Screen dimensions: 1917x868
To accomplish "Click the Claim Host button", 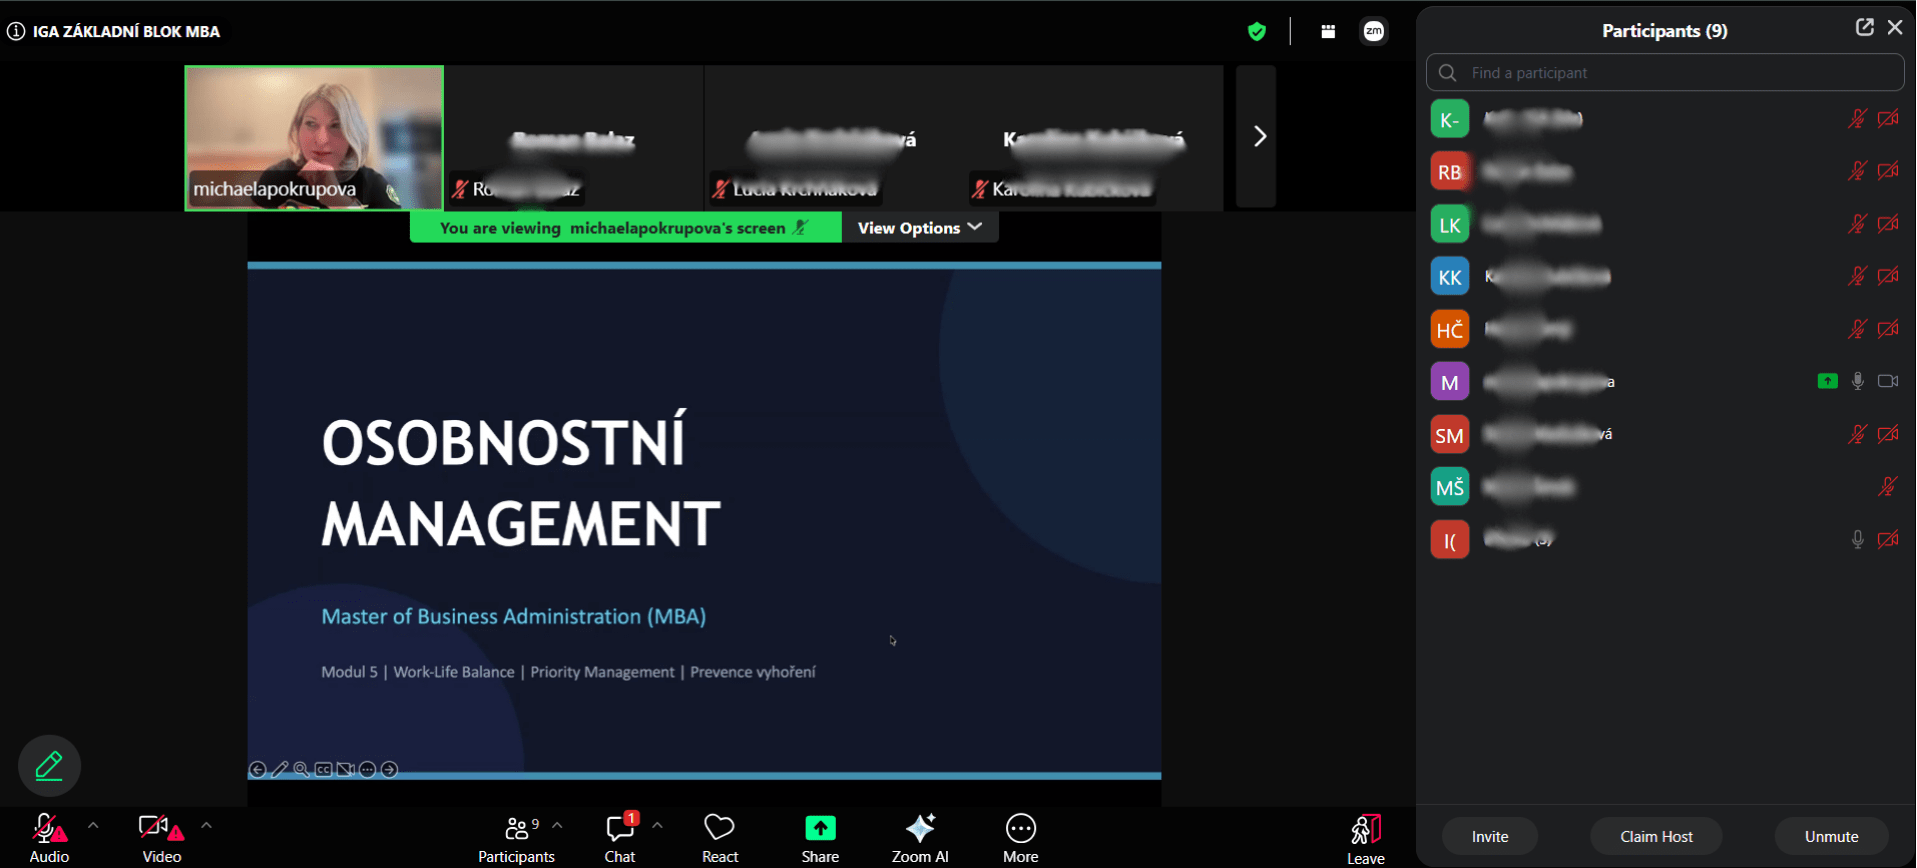I will click(1656, 836).
